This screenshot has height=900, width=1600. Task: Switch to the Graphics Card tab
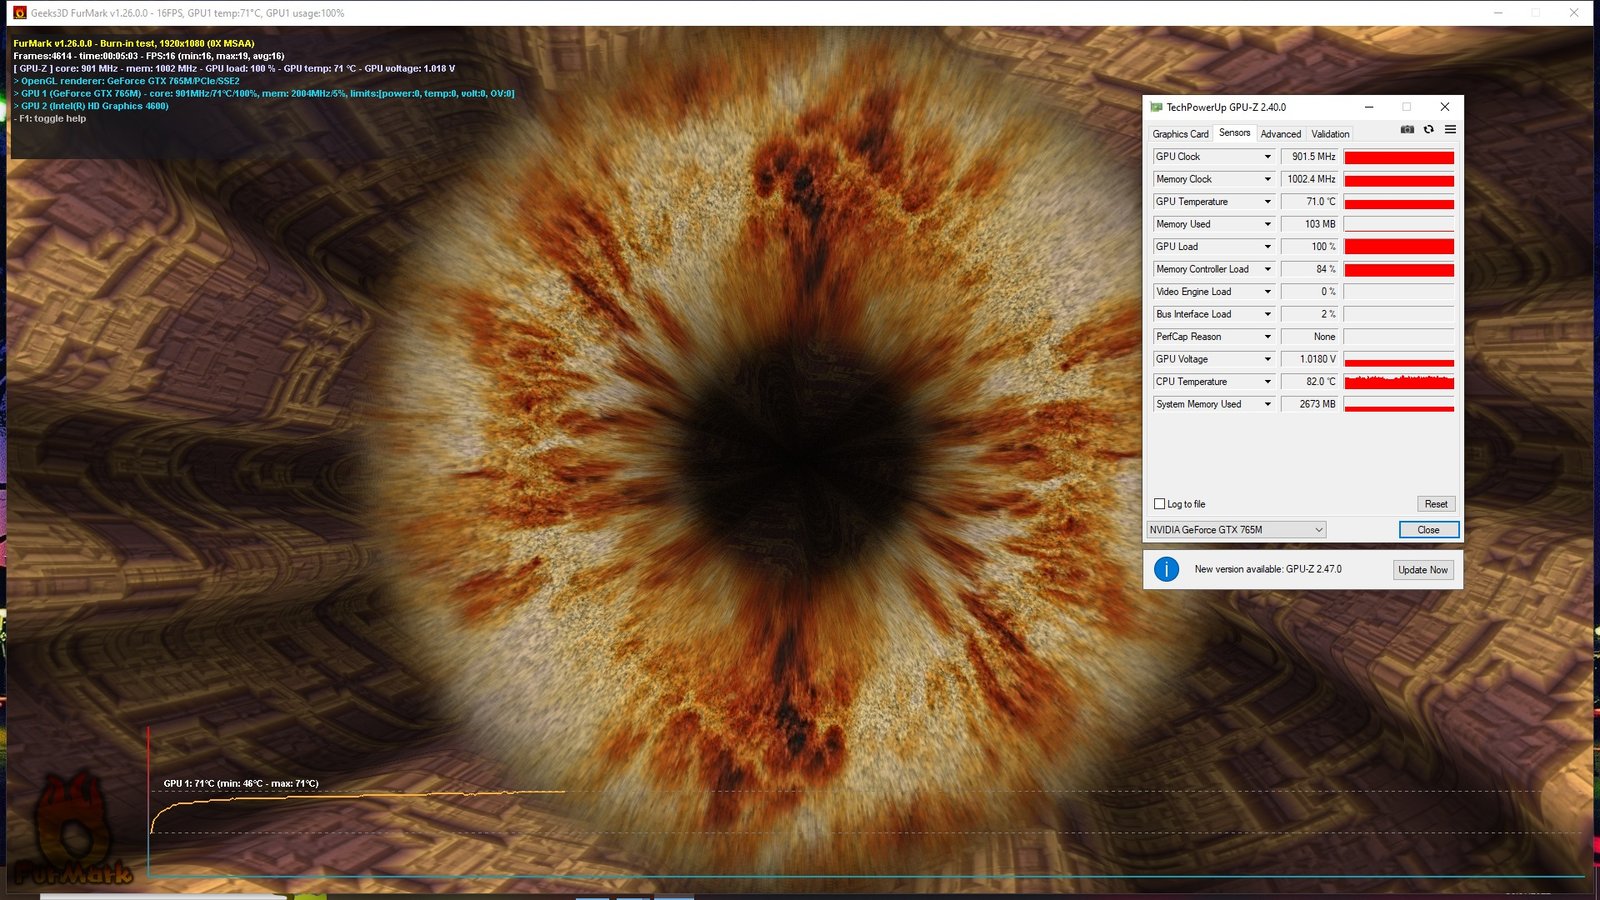tap(1180, 134)
